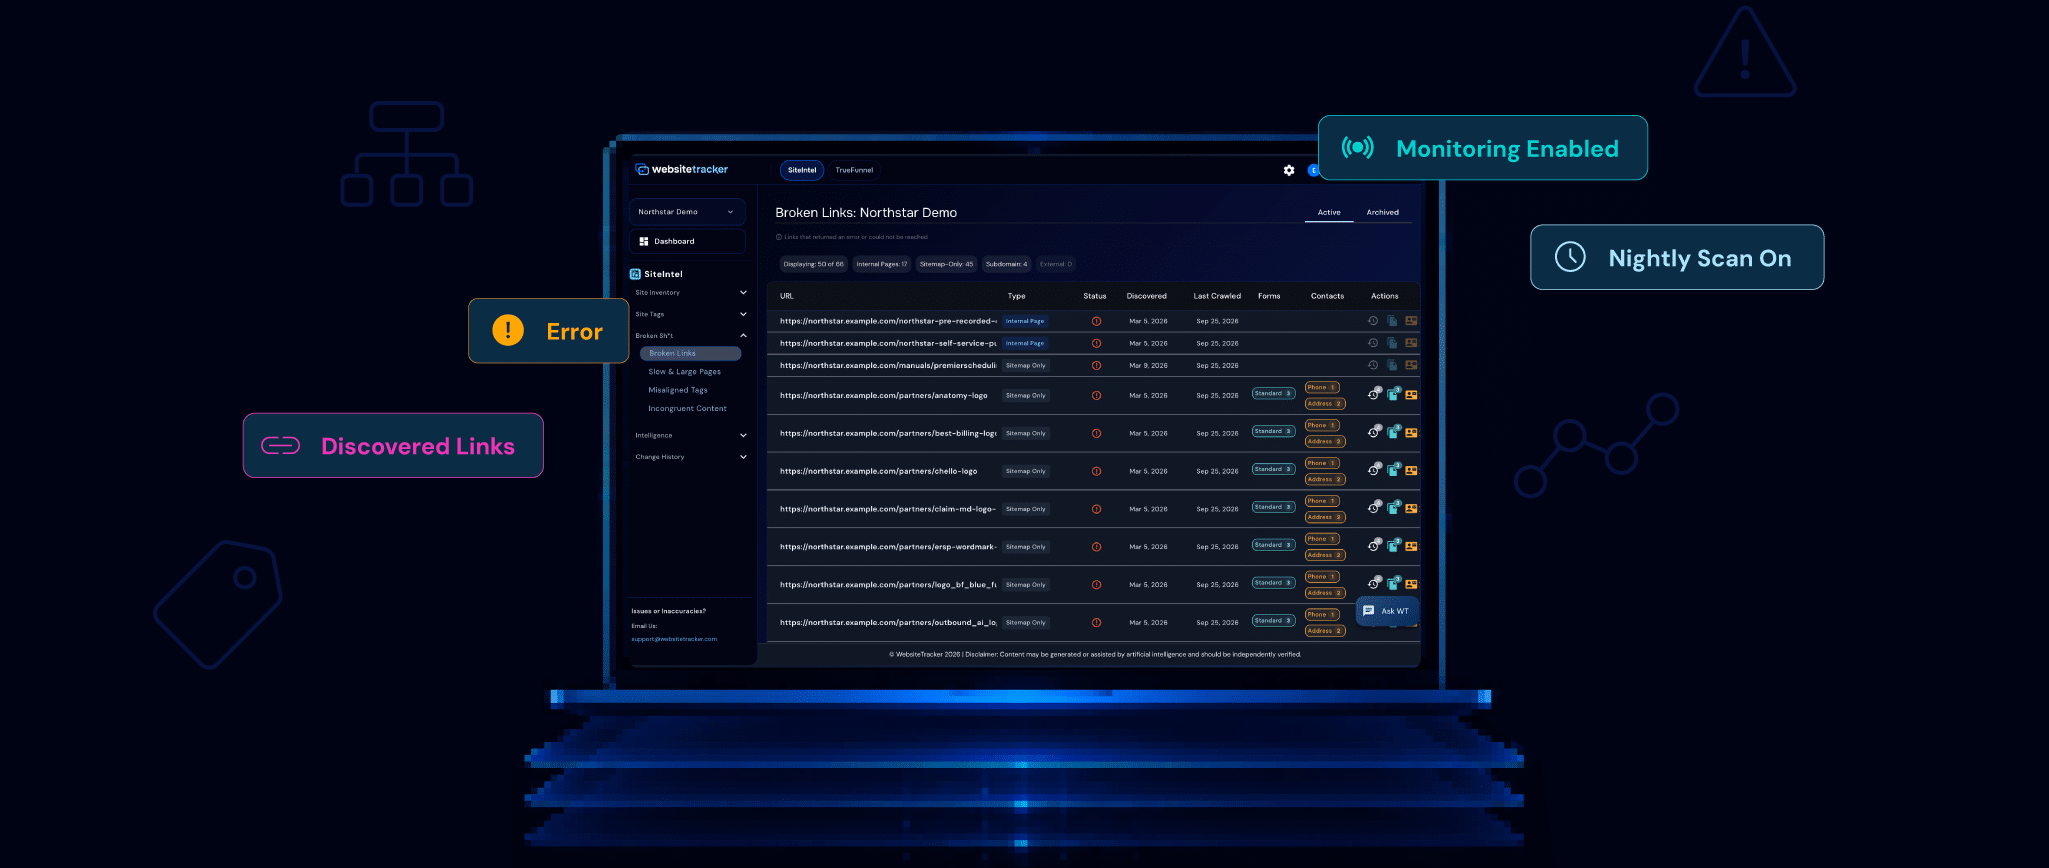Filter by Internal Pages: 17 chip

pos(882,264)
